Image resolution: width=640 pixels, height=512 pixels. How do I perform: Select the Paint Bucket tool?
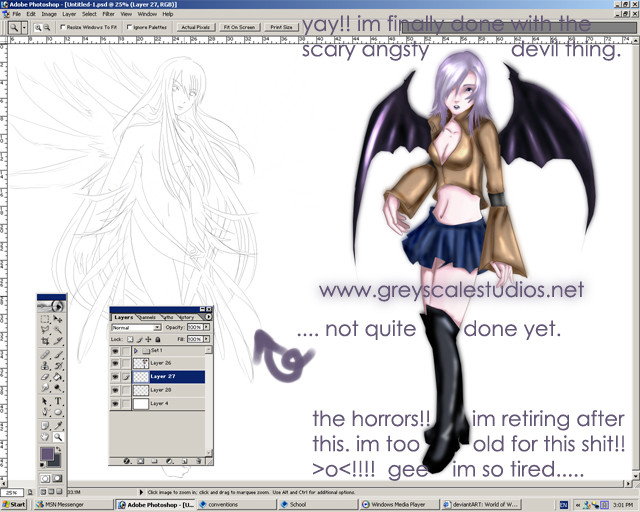[58, 376]
